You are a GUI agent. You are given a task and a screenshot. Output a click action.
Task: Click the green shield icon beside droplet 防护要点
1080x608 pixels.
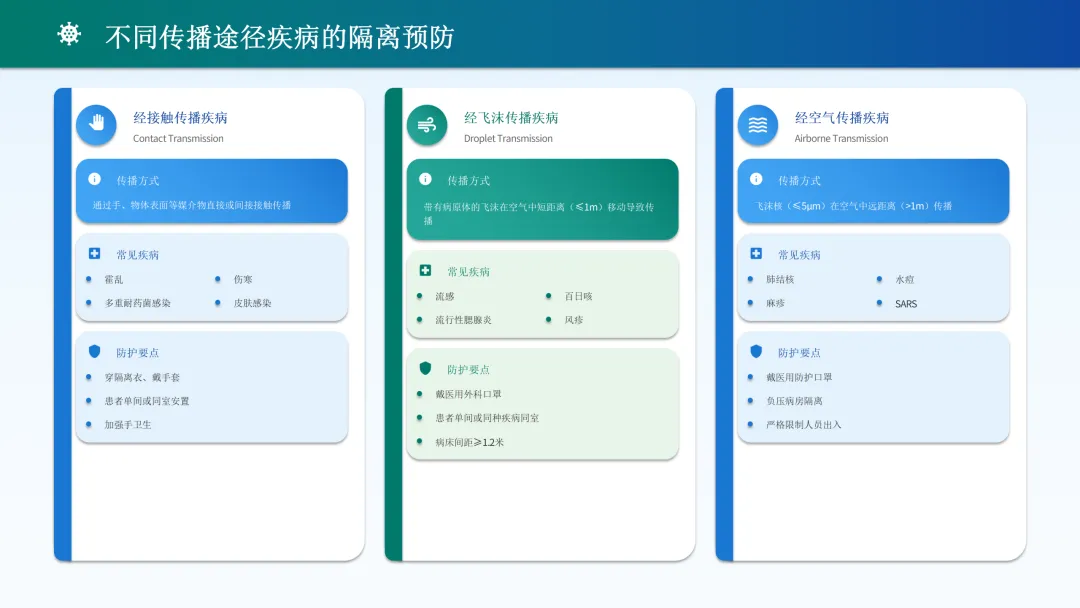(x=425, y=368)
